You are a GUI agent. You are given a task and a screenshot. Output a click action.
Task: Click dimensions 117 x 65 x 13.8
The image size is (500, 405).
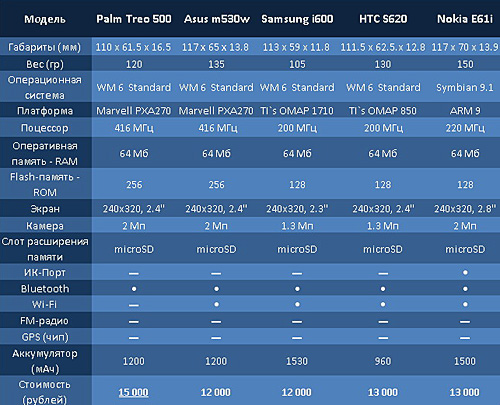tap(215, 47)
